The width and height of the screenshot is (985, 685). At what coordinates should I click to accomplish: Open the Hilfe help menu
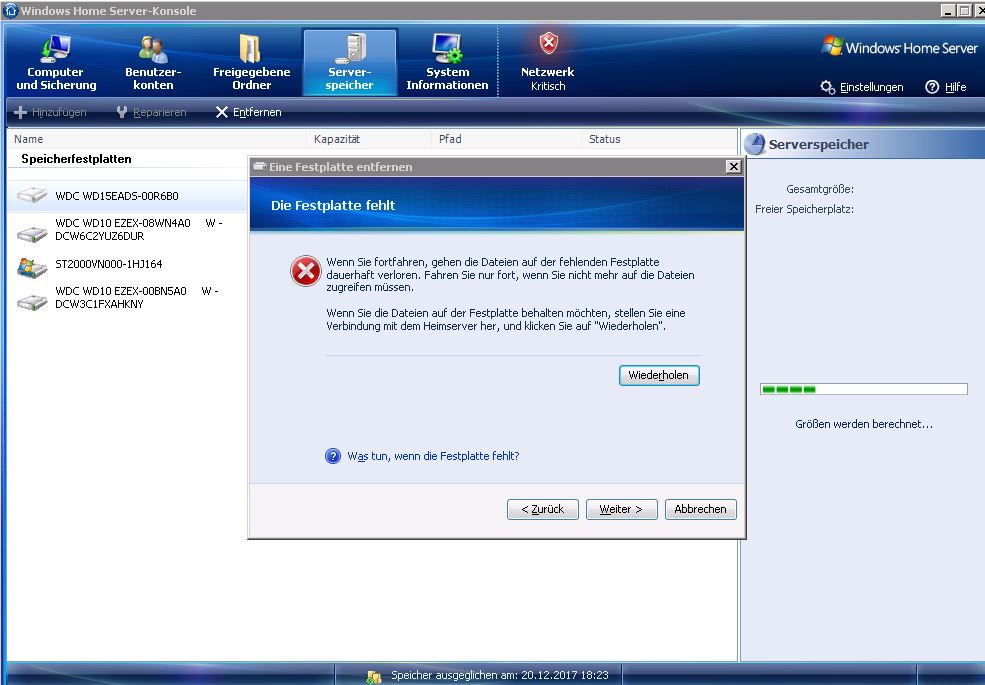[946, 87]
